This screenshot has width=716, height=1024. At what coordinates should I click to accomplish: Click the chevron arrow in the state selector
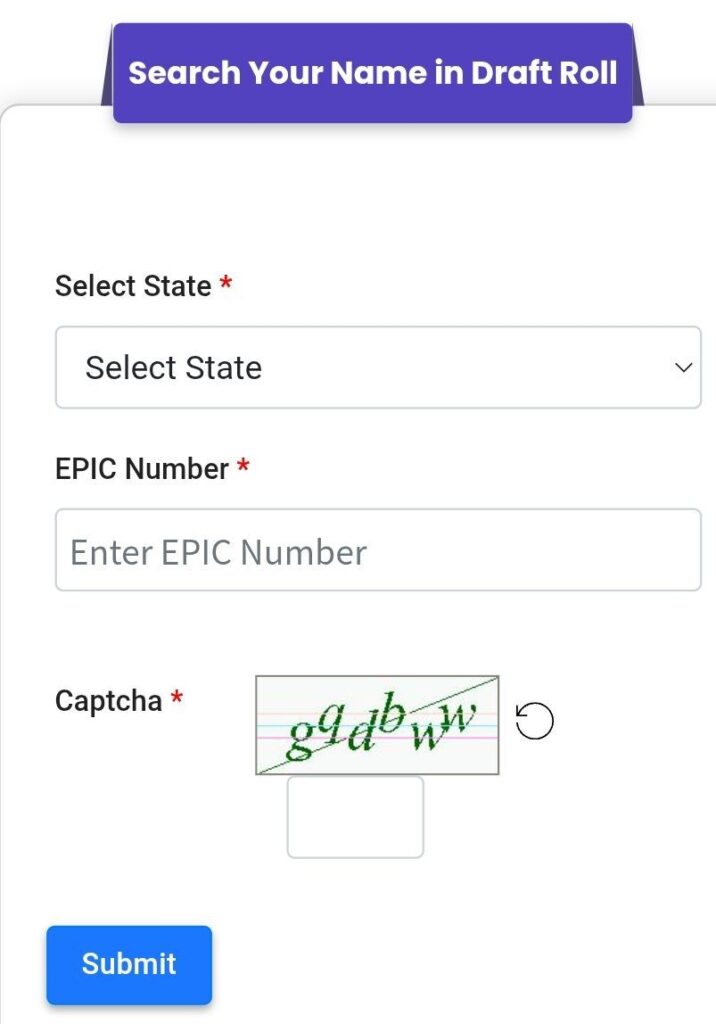point(684,367)
